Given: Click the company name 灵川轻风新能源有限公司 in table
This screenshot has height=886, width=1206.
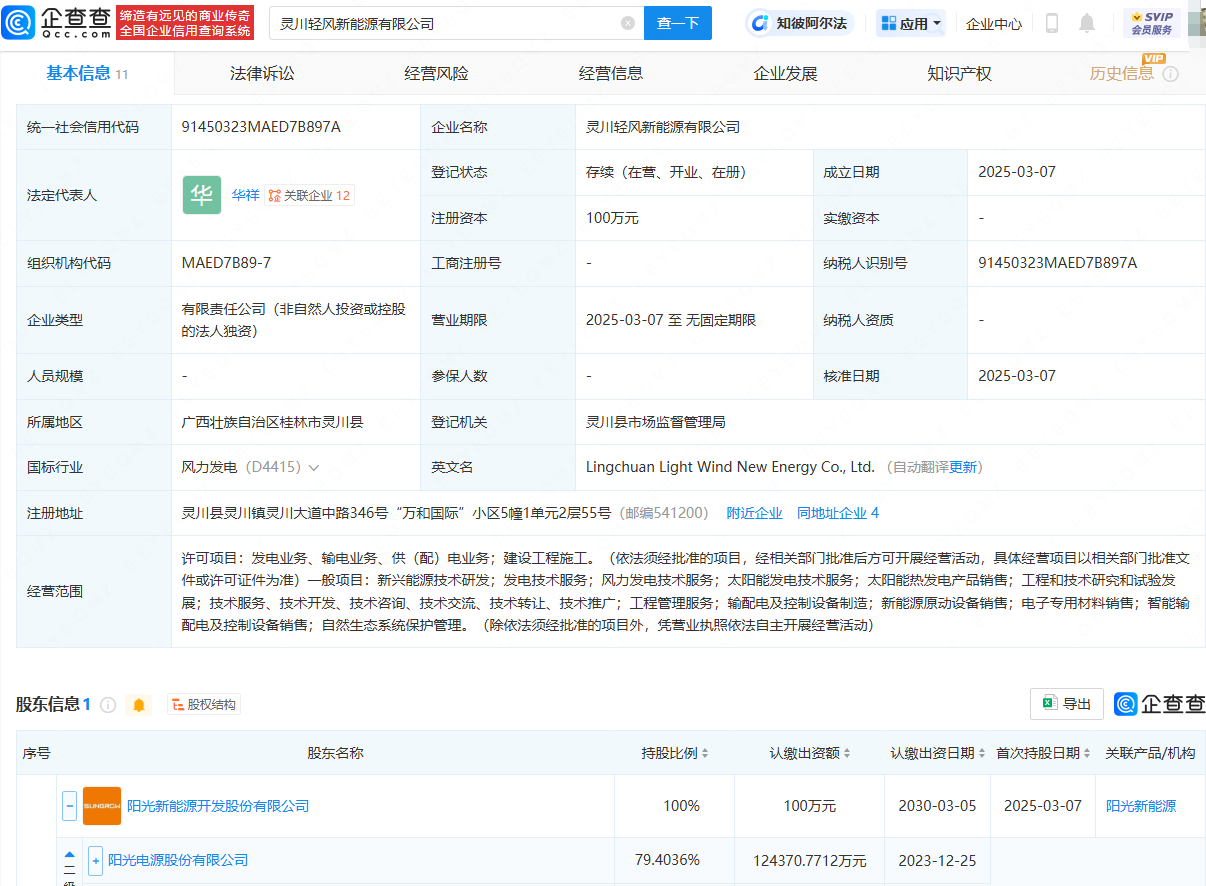Looking at the screenshot, I should tap(663, 127).
